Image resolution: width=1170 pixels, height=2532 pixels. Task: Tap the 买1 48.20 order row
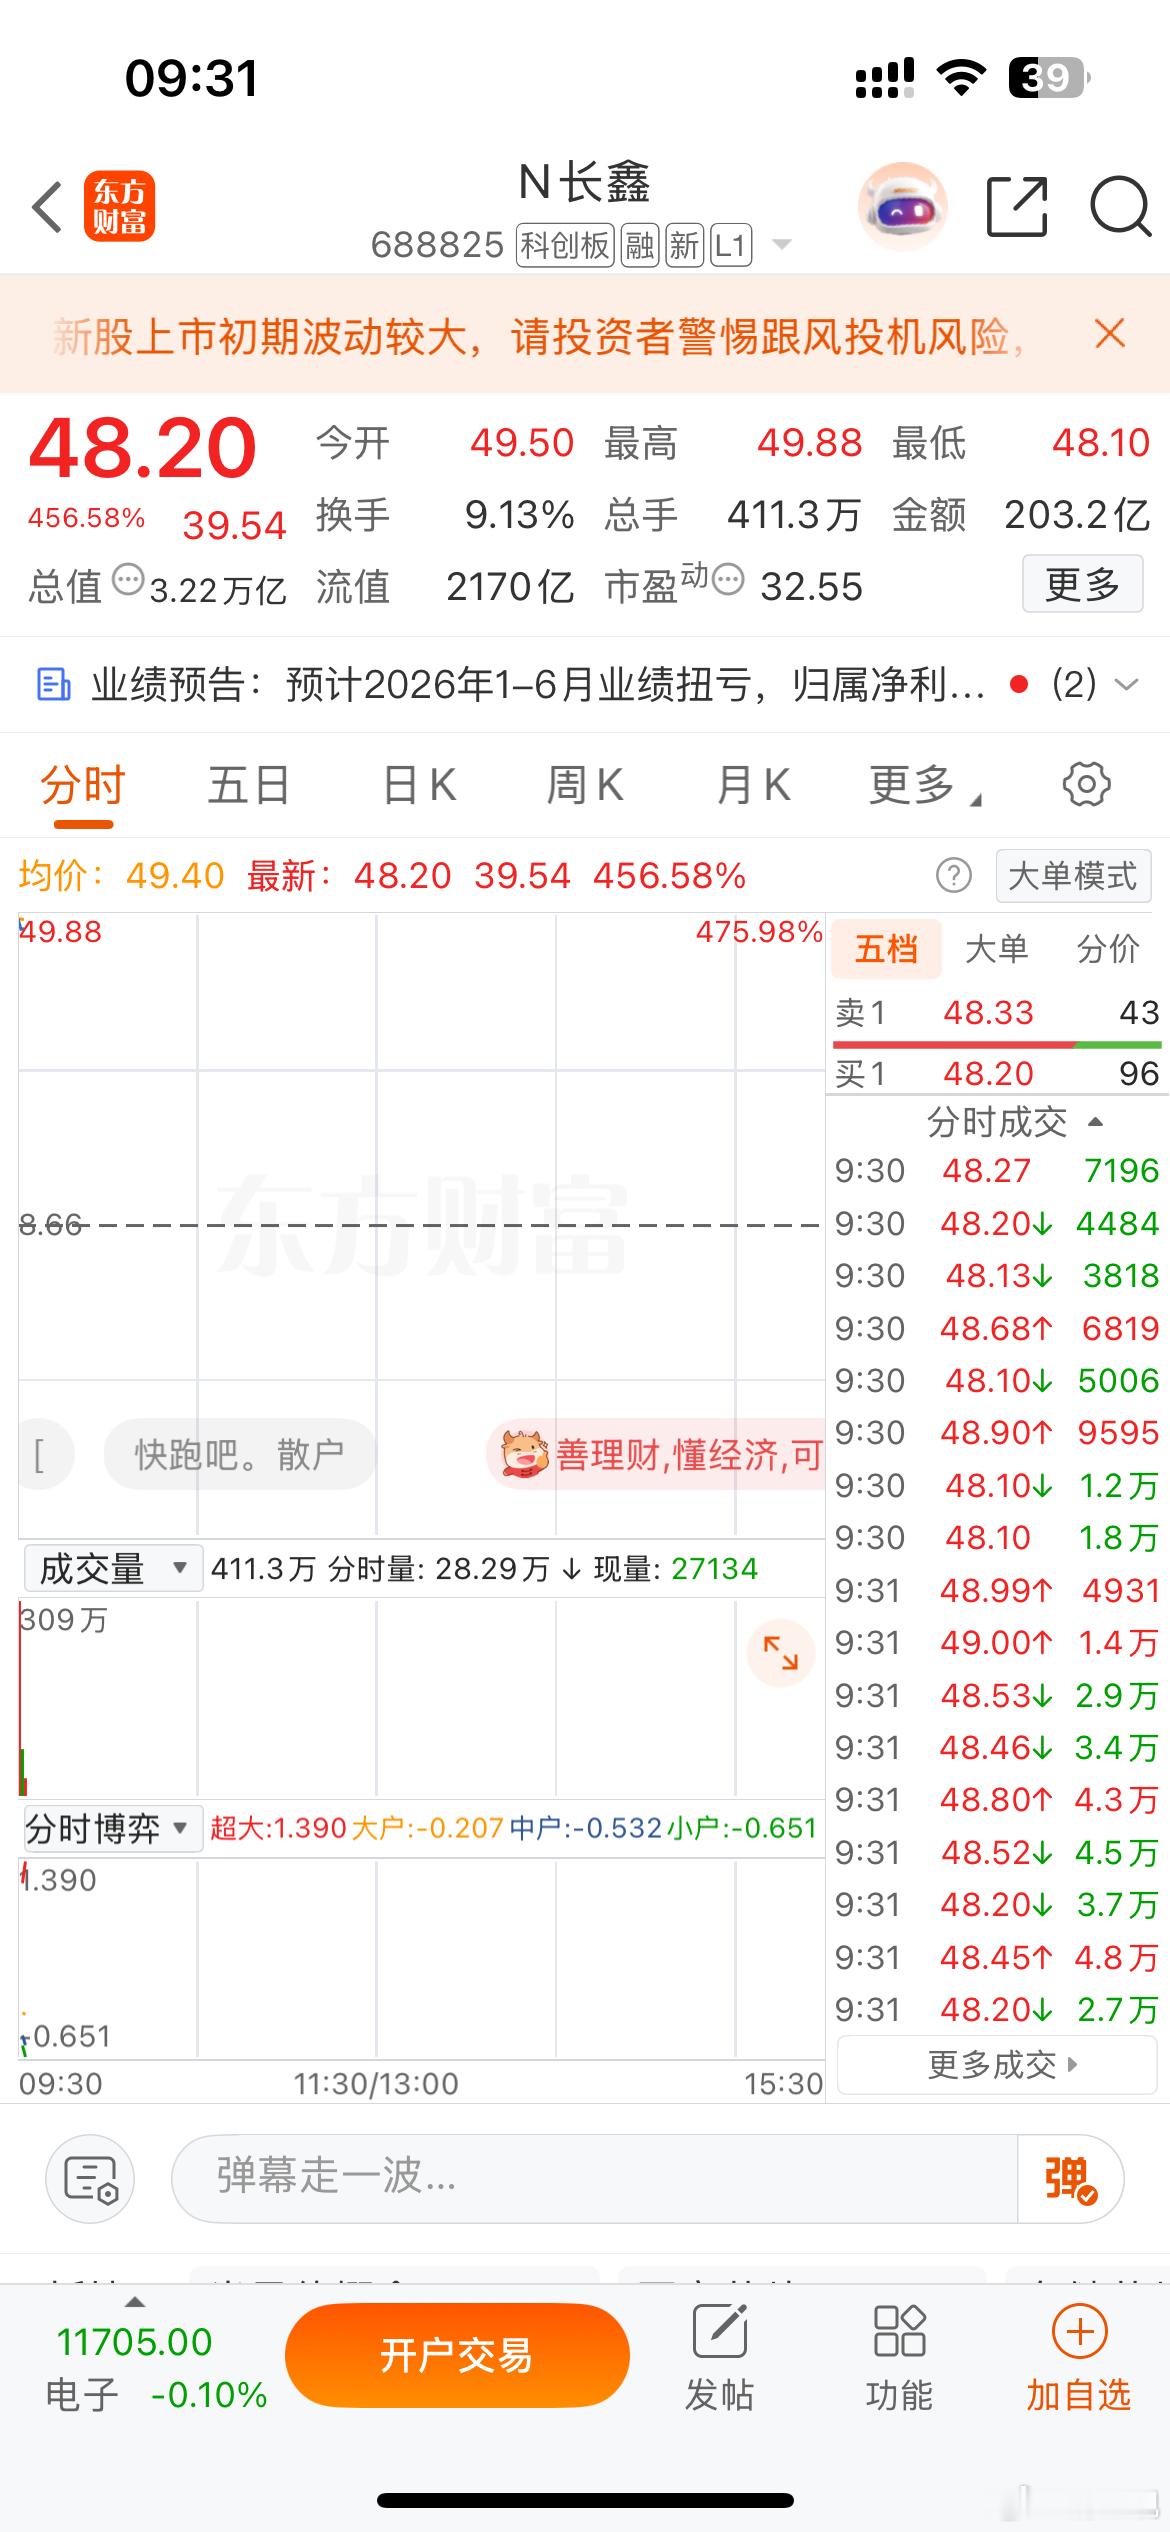click(997, 1073)
